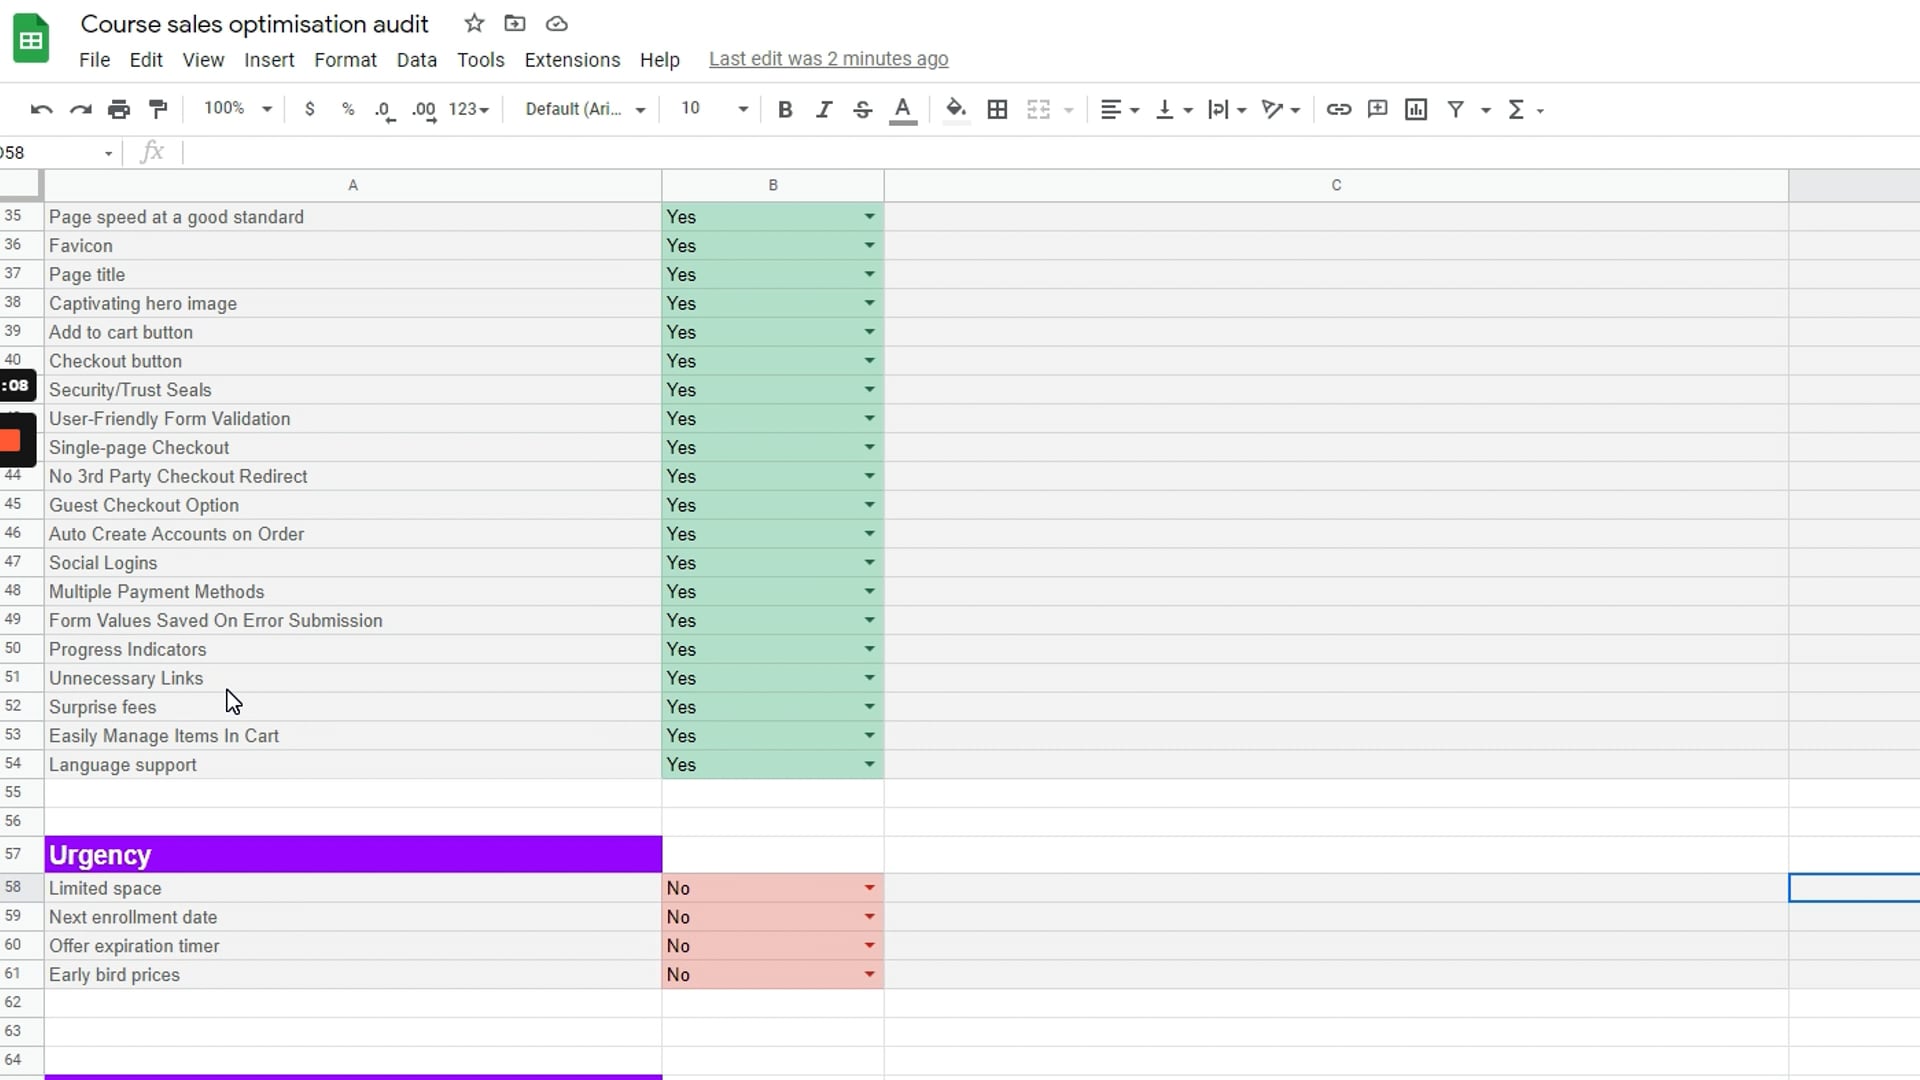Open the Insert menu
Screen dimensions: 1920x1080
[269, 60]
